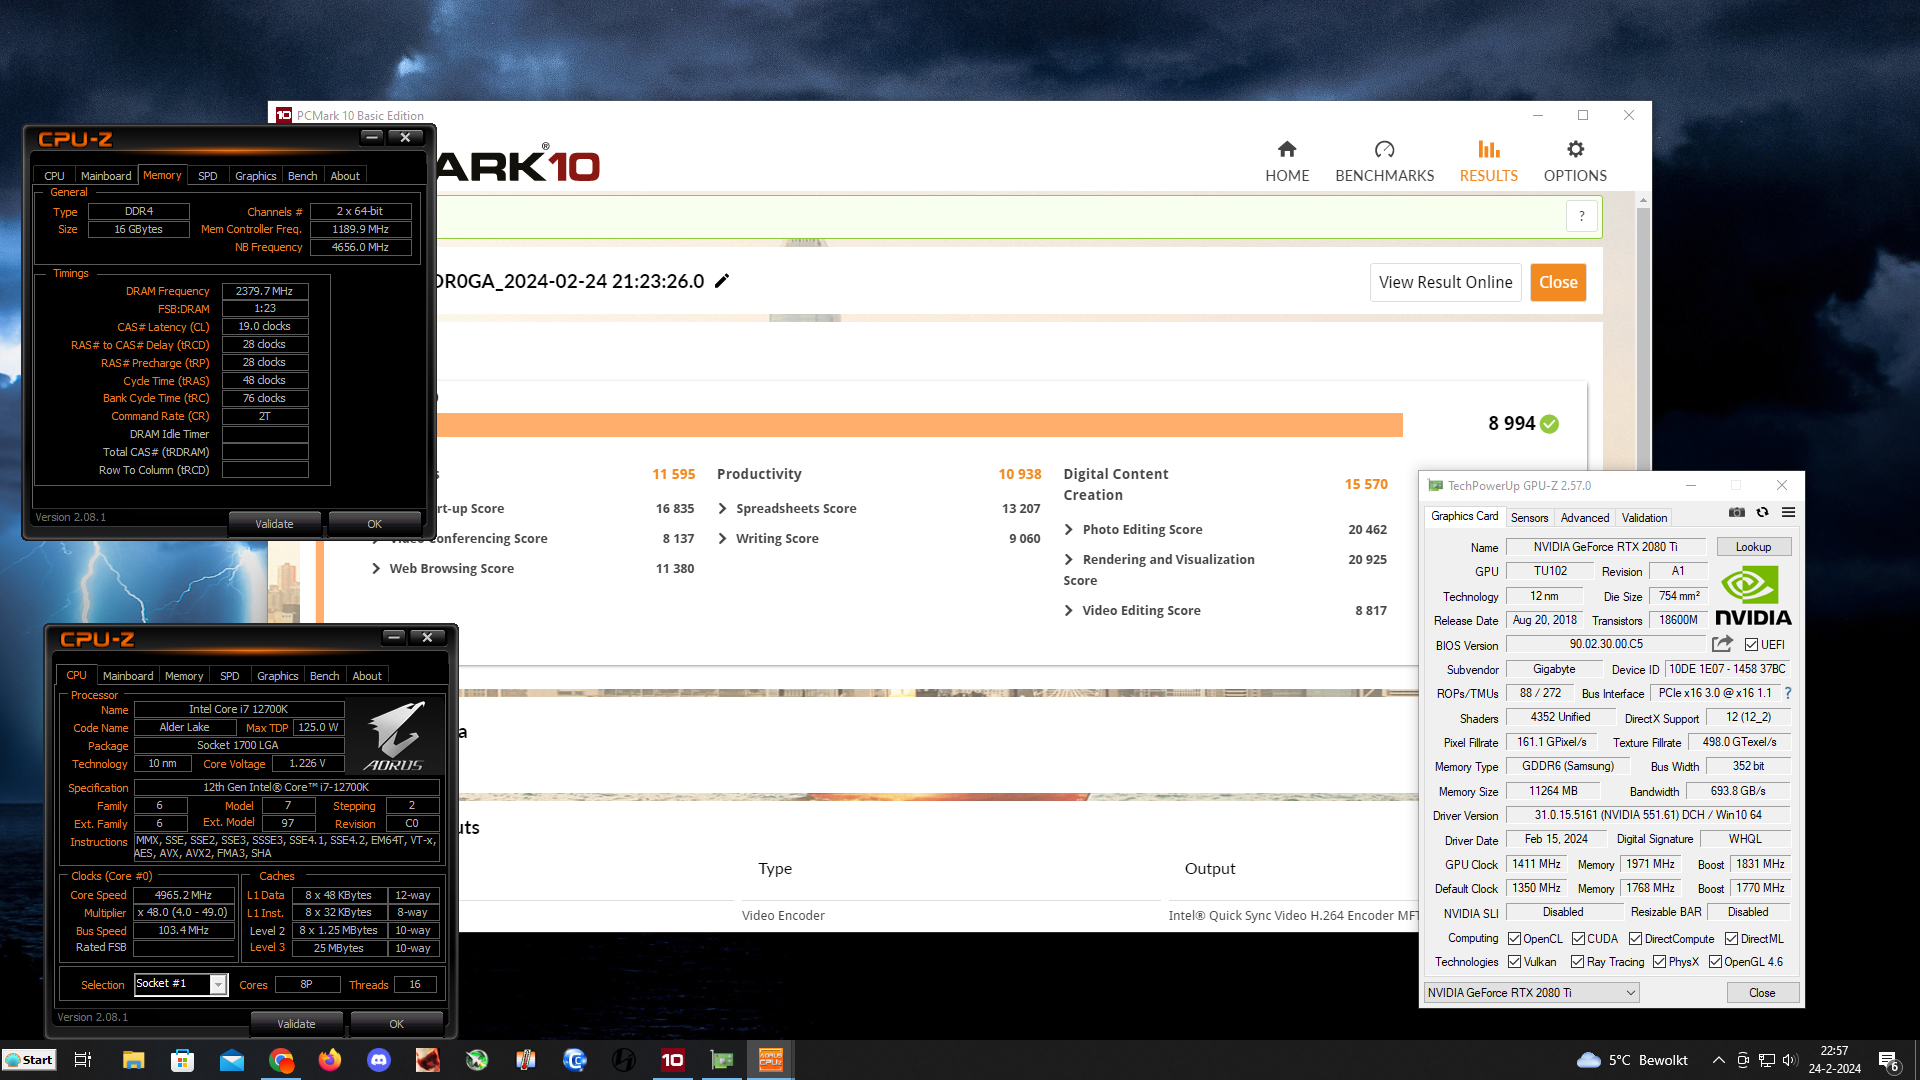This screenshot has height=1080, width=1920.
Task: Switch to Sensors tab in GPU-Z
Action: pos(1529,518)
